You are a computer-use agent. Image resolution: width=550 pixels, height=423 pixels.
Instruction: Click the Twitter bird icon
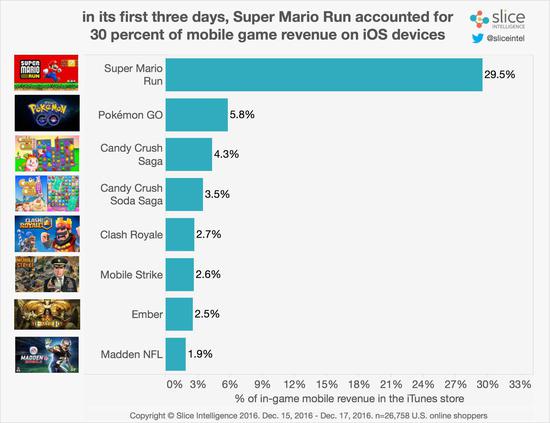tap(477, 38)
